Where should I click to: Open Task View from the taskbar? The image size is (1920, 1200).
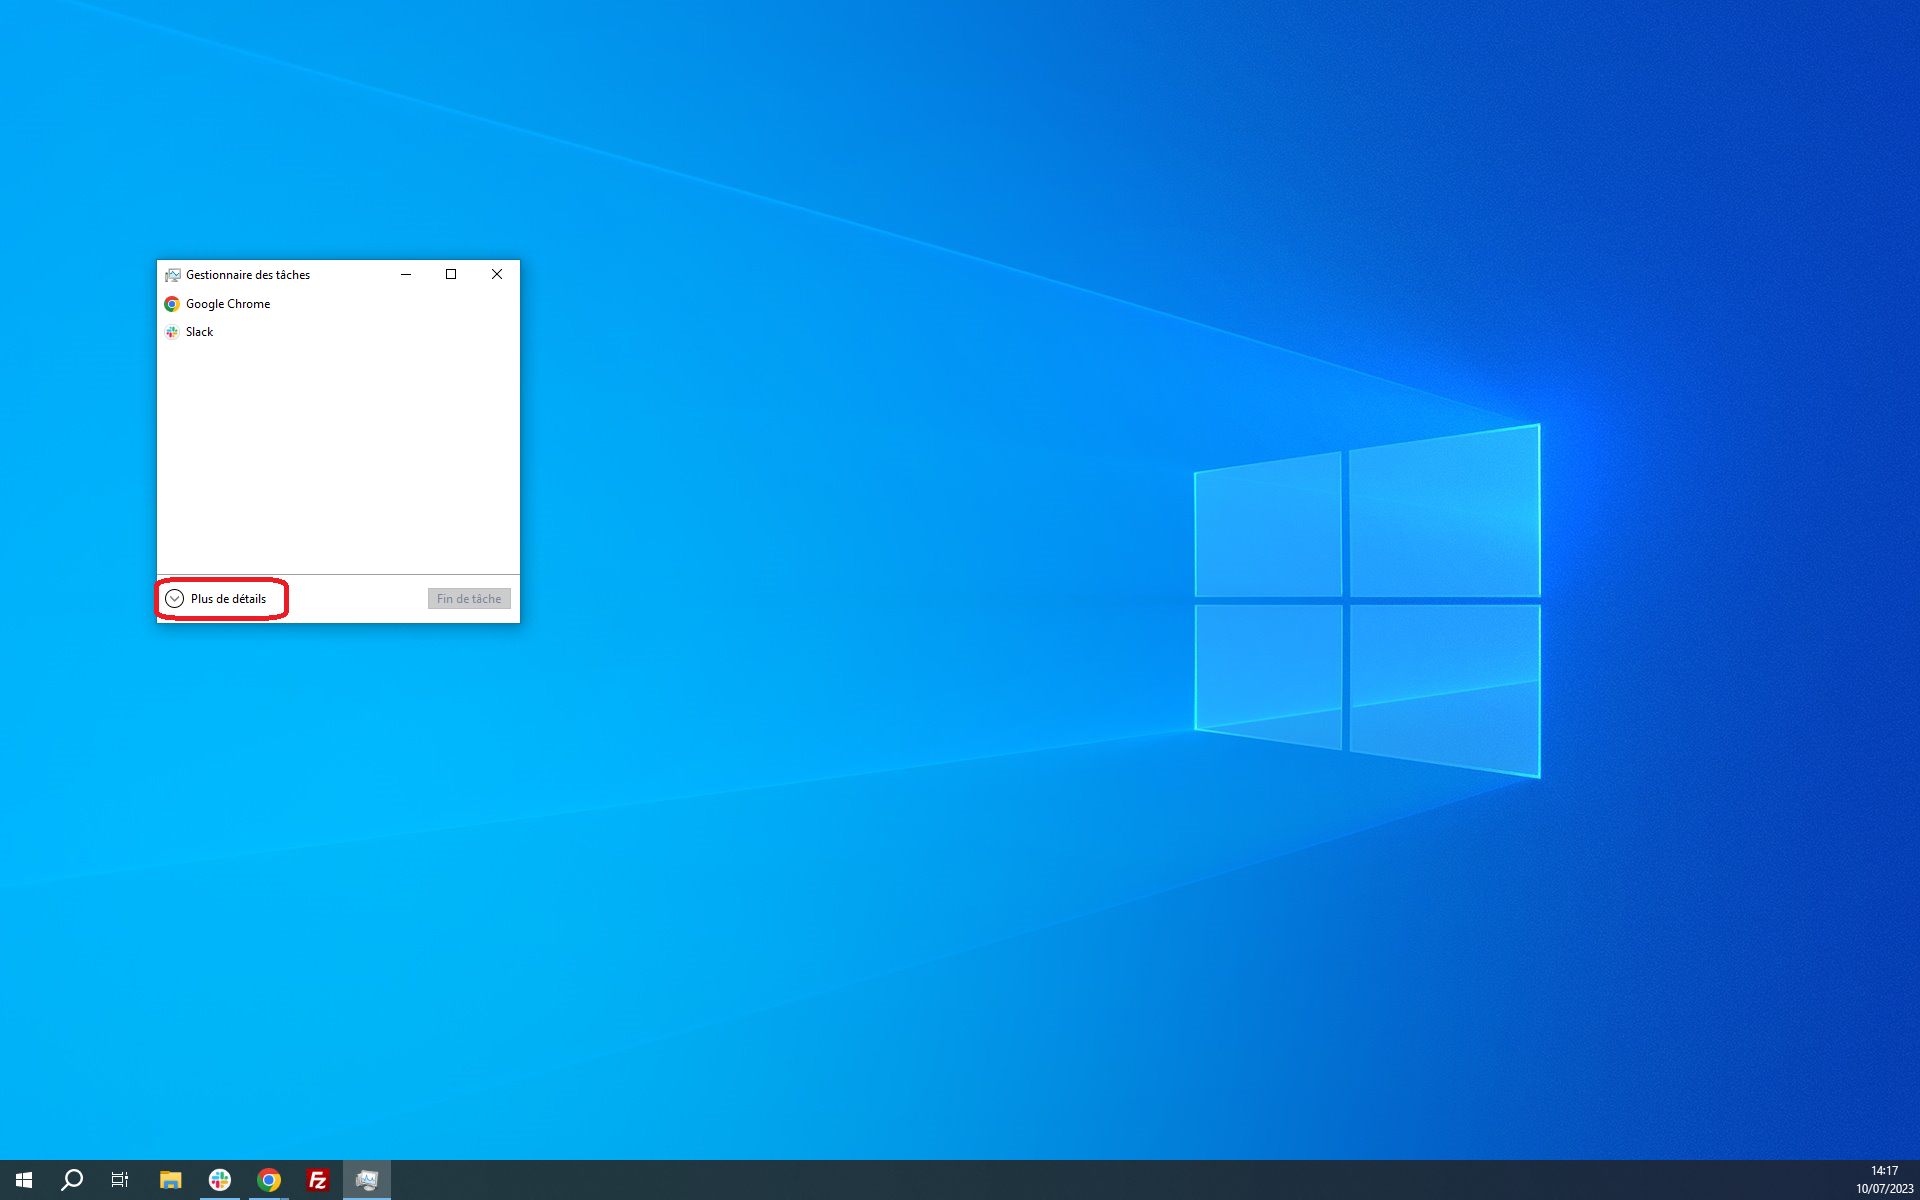tap(120, 1180)
